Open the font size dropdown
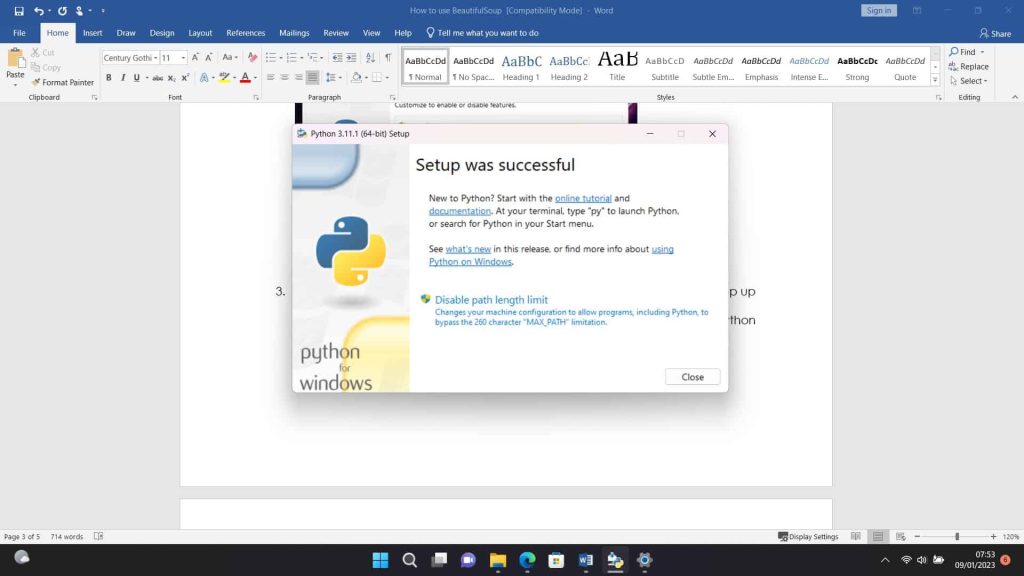This screenshot has width=1024, height=576. coord(184,57)
